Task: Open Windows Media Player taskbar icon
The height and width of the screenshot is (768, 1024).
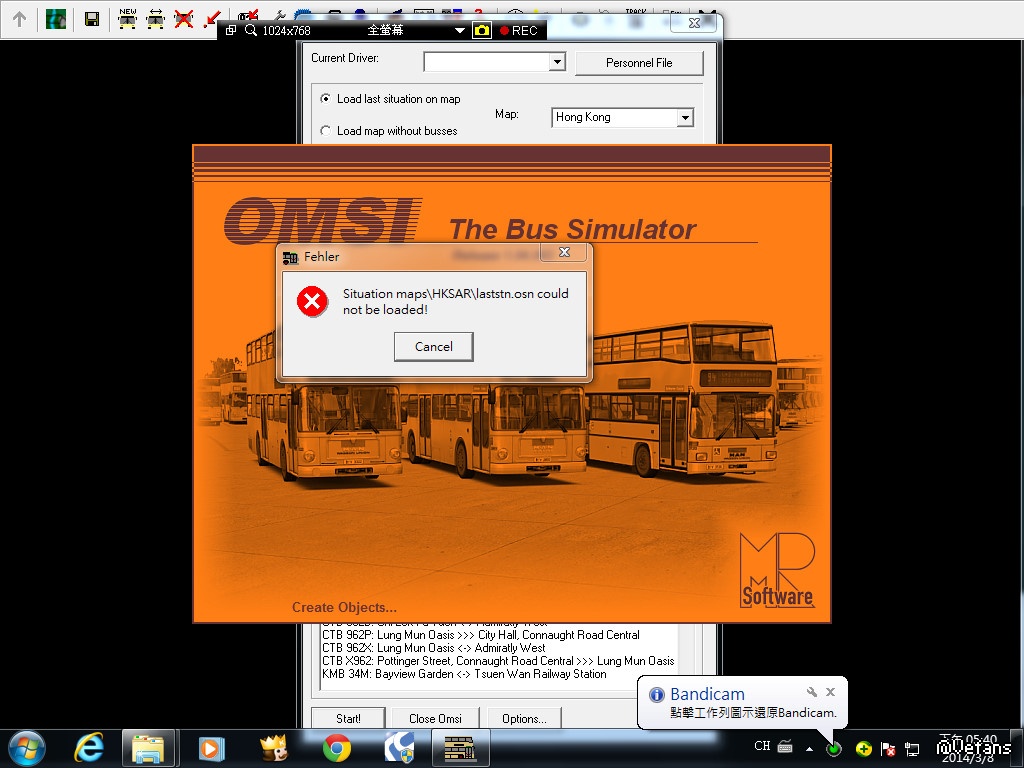Action: 211,748
